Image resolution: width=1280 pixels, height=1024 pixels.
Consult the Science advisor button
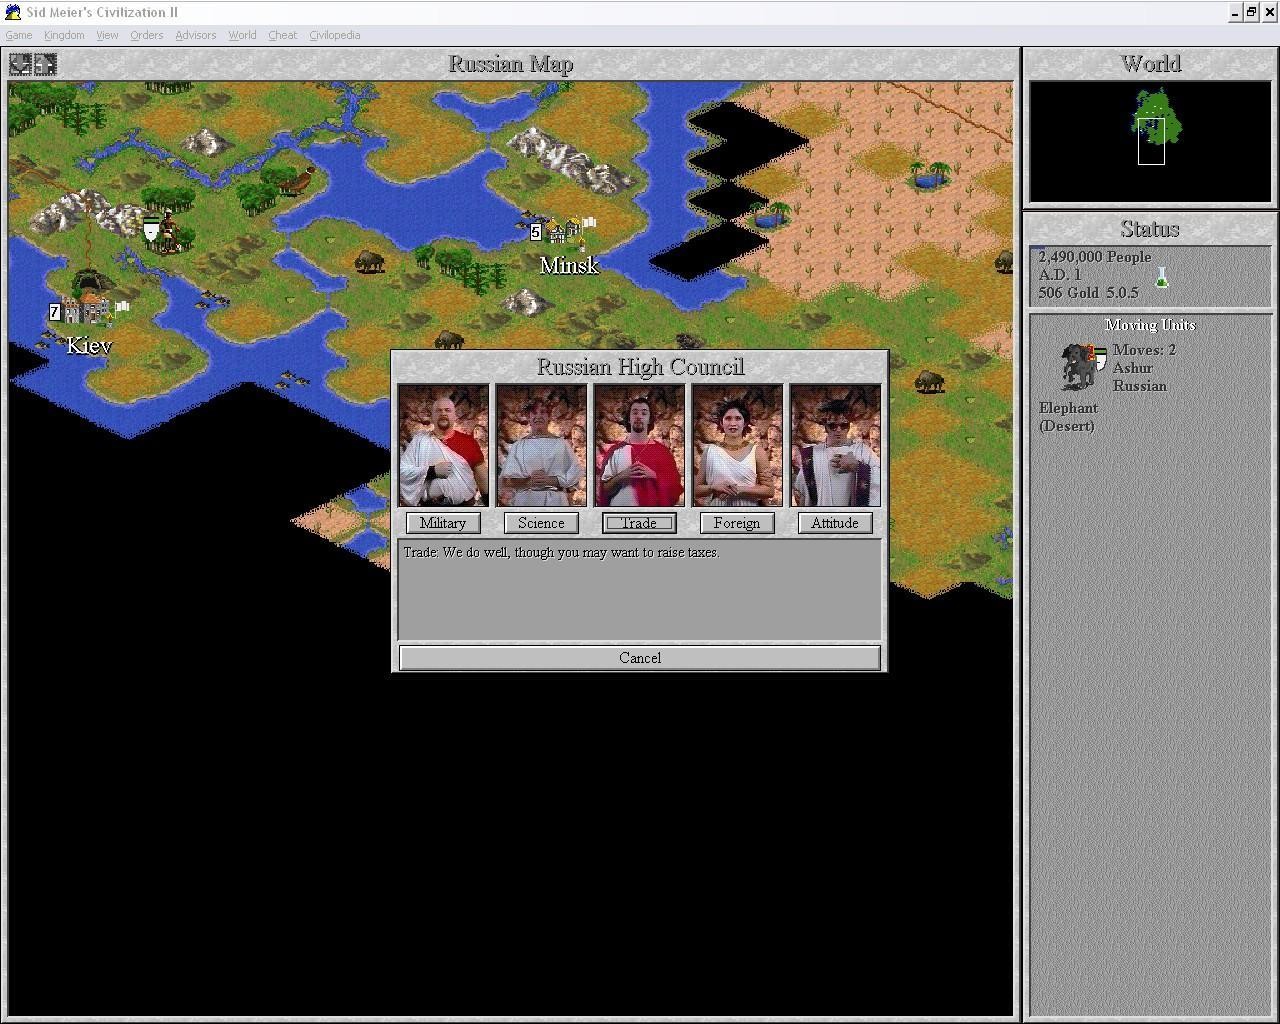point(541,523)
